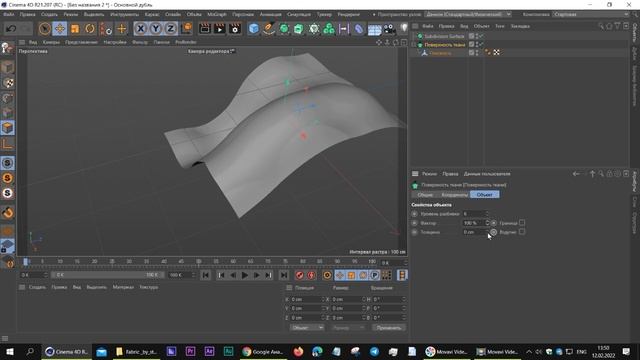Switch to the Basic tab in Attributes

click(425, 195)
